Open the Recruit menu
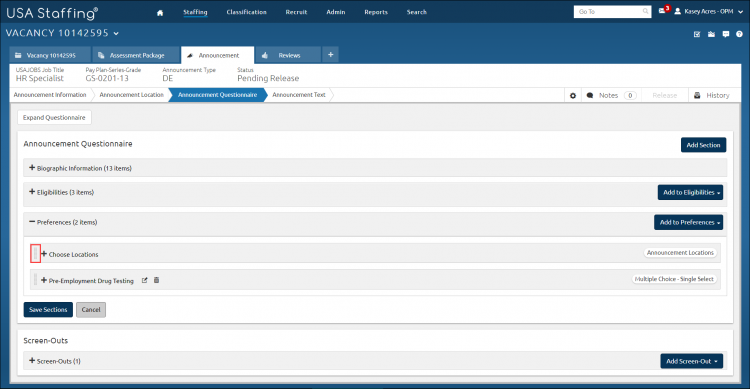Viewport: 750px width, 389px height. coord(296,12)
